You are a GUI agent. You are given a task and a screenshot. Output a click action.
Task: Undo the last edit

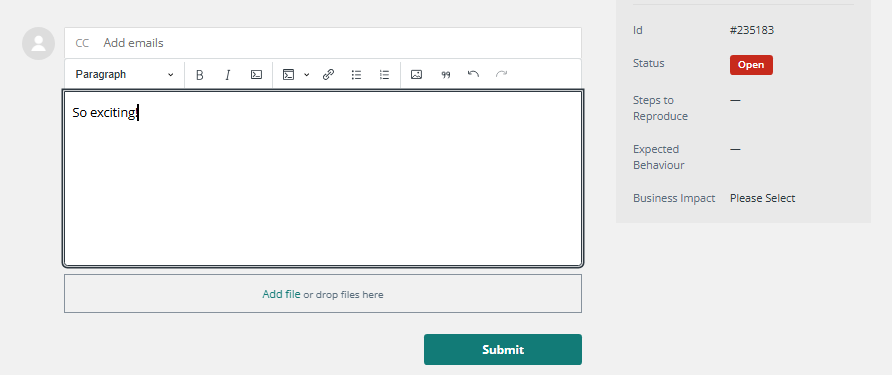(x=473, y=75)
